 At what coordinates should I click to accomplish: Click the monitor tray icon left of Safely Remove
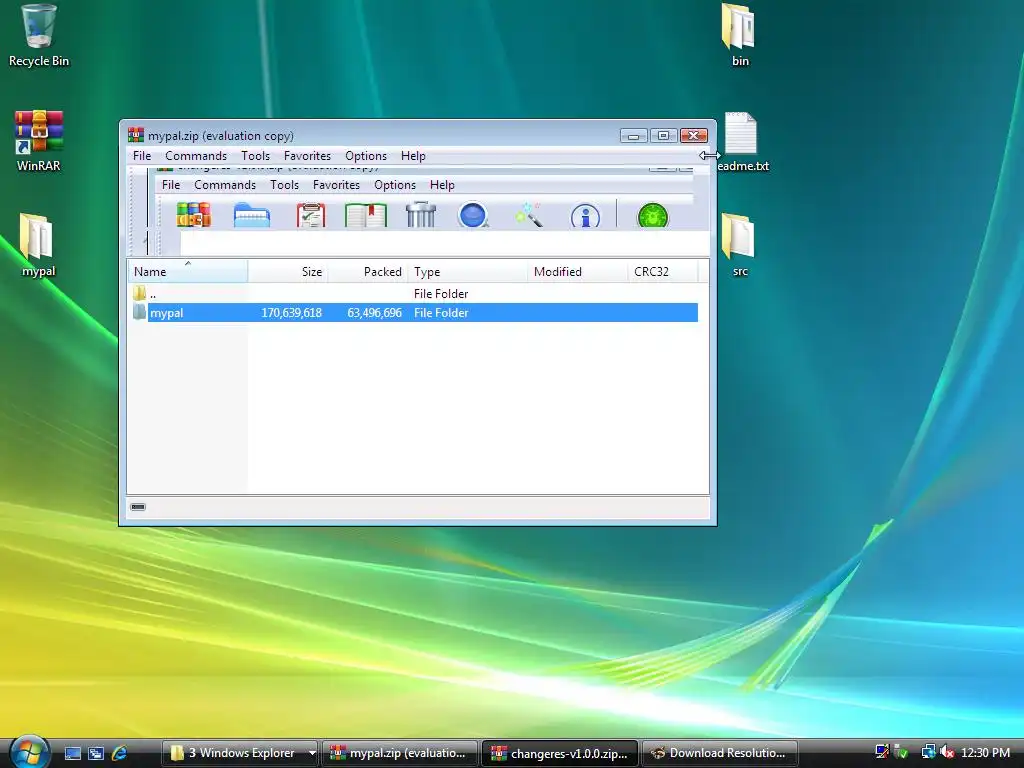(x=882, y=752)
